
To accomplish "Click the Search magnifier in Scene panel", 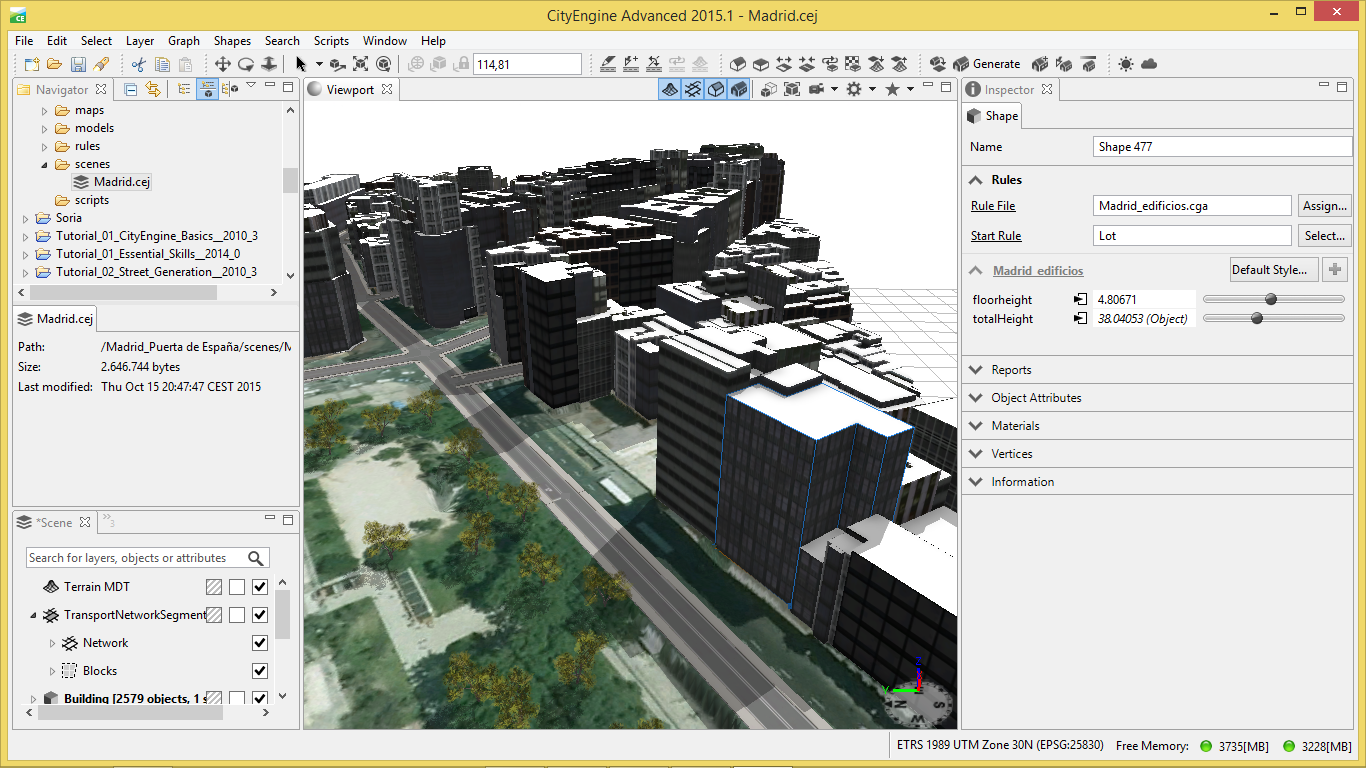I will point(256,558).
